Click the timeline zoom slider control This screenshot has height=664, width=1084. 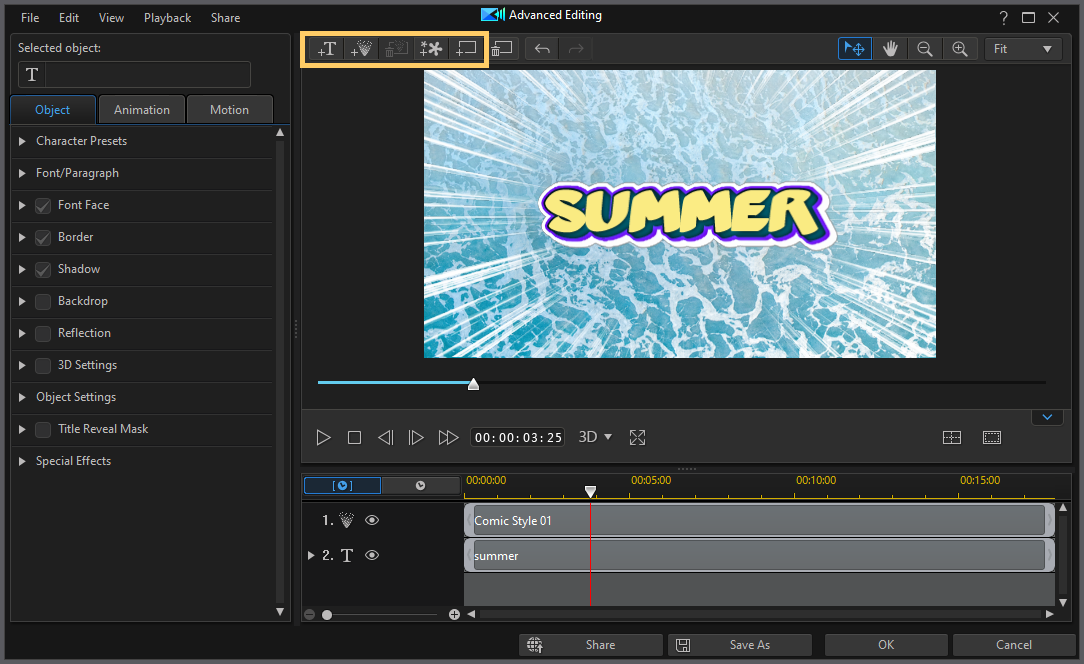pyautogui.click(x=327, y=614)
